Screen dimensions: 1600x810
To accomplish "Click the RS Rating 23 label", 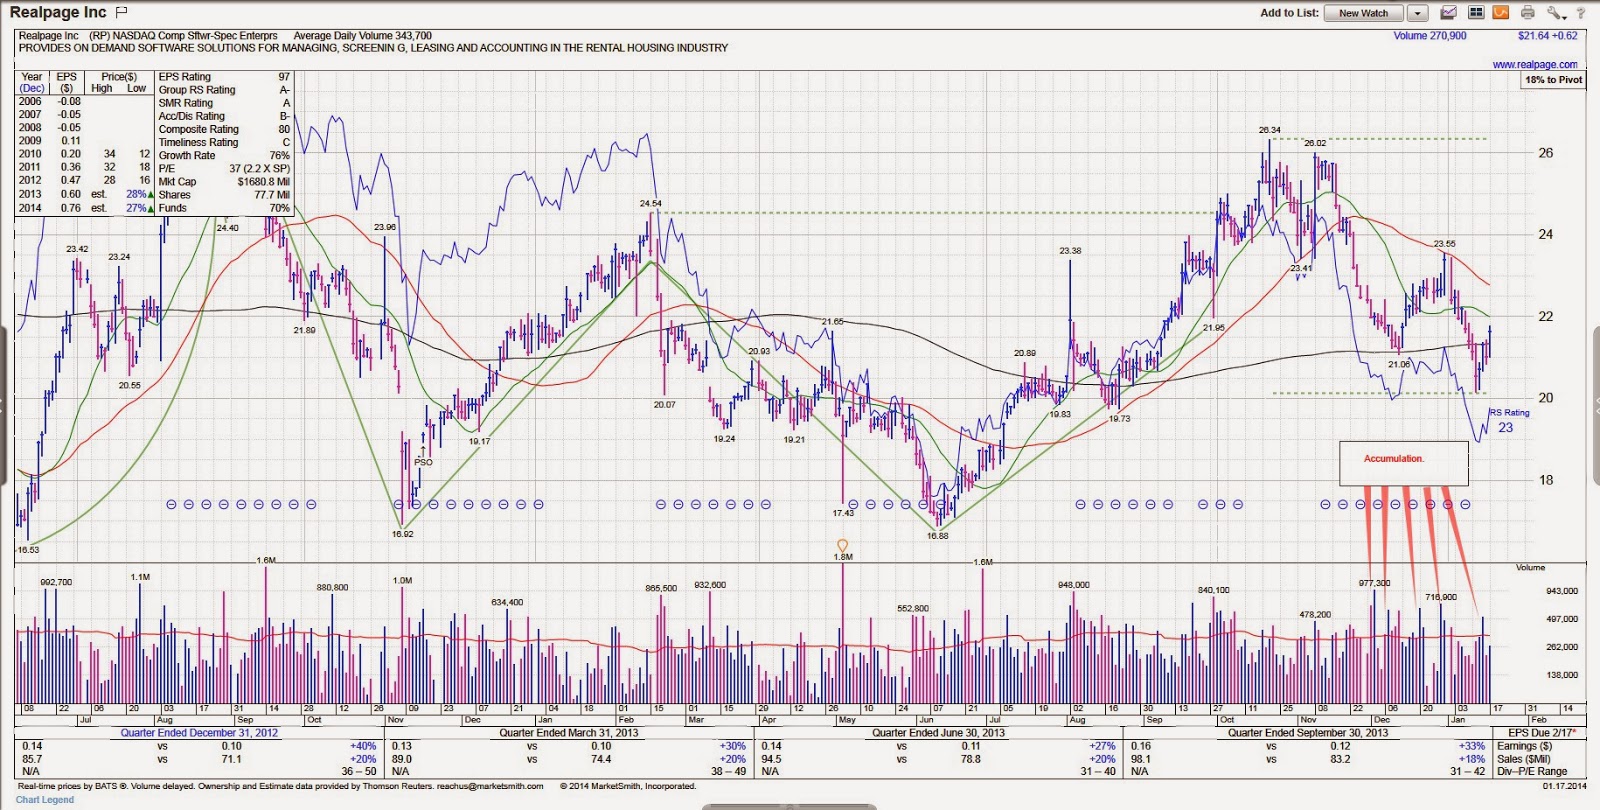I will [1509, 420].
